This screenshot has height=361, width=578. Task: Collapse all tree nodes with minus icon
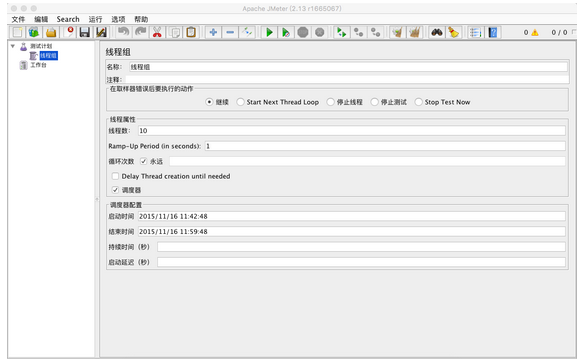[230, 32]
